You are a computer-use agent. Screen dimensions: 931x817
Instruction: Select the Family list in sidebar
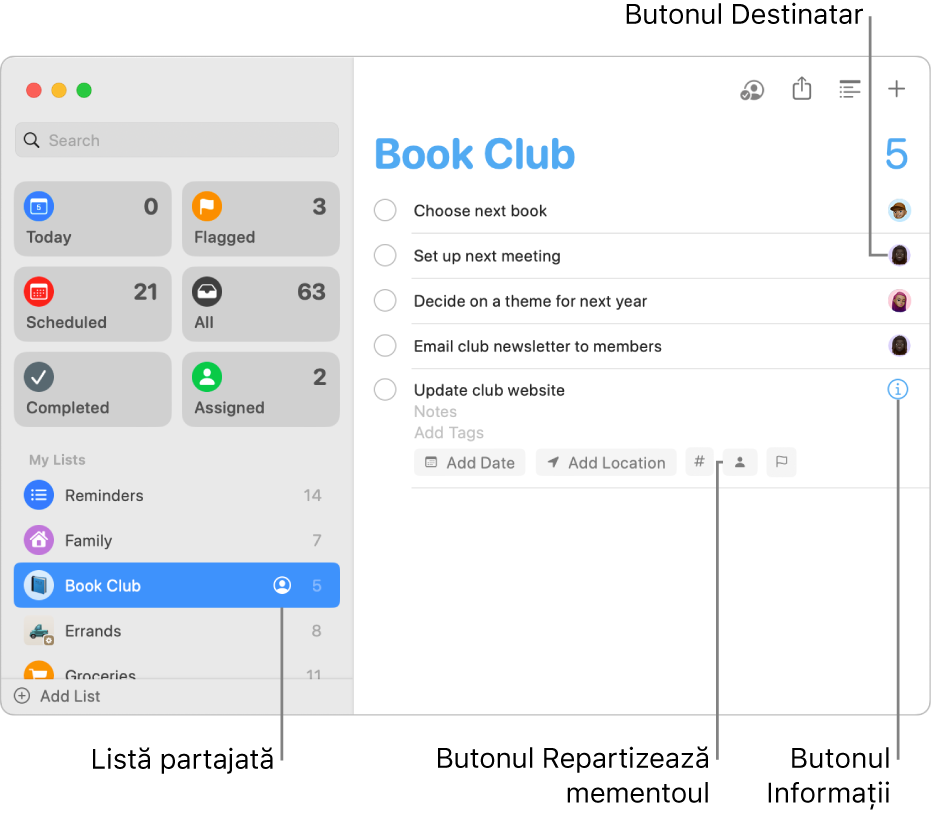(x=177, y=540)
